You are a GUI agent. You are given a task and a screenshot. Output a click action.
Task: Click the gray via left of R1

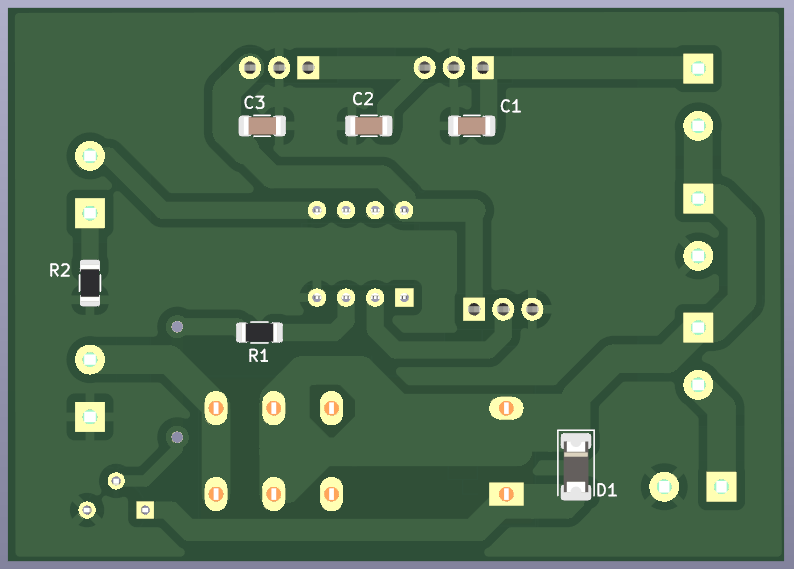[x=177, y=326]
